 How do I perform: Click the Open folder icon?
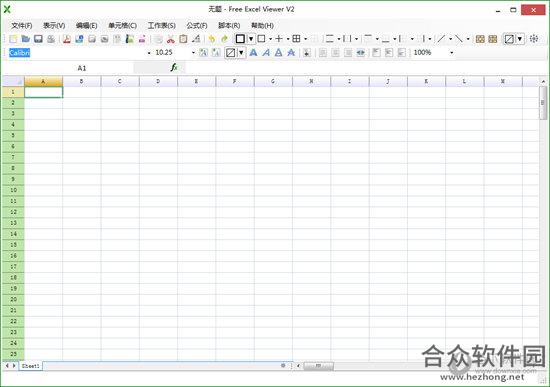pyautogui.click(x=26, y=39)
